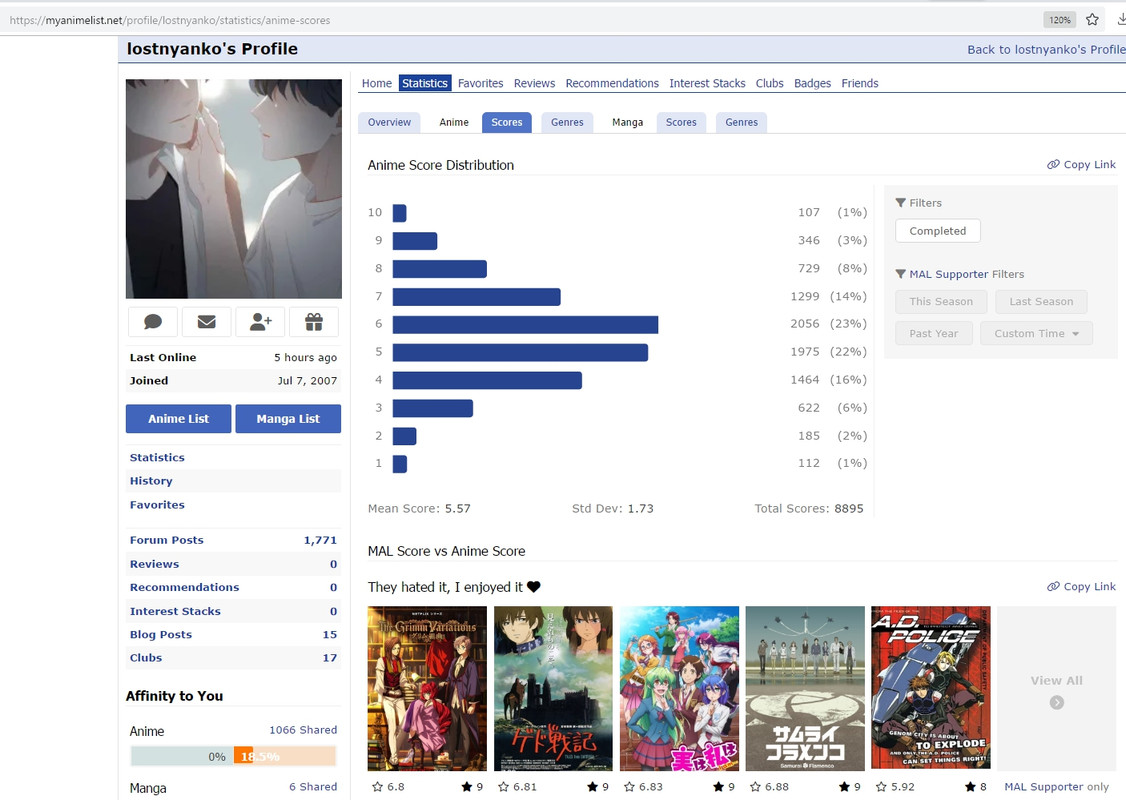Click the score 10 distribution bar
Image resolution: width=1126 pixels, height=800 pixels.
pos(399,213)
